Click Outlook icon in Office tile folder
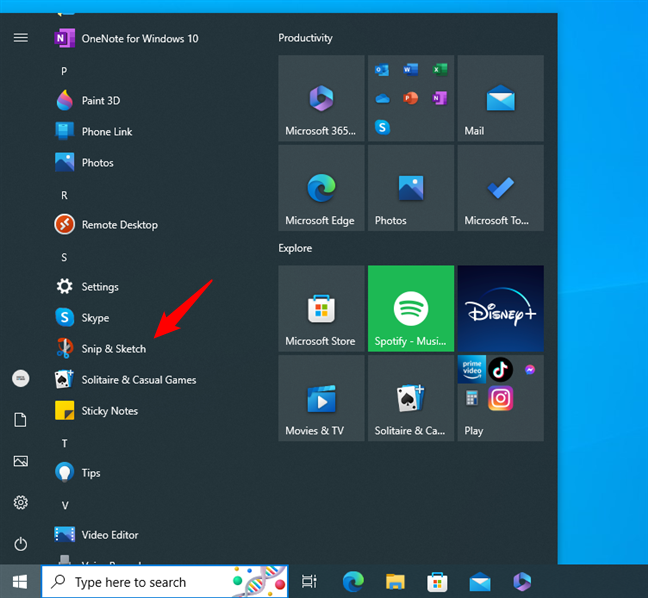The width and height of the screenshot is (648, 598). click(x=382, y=70)
